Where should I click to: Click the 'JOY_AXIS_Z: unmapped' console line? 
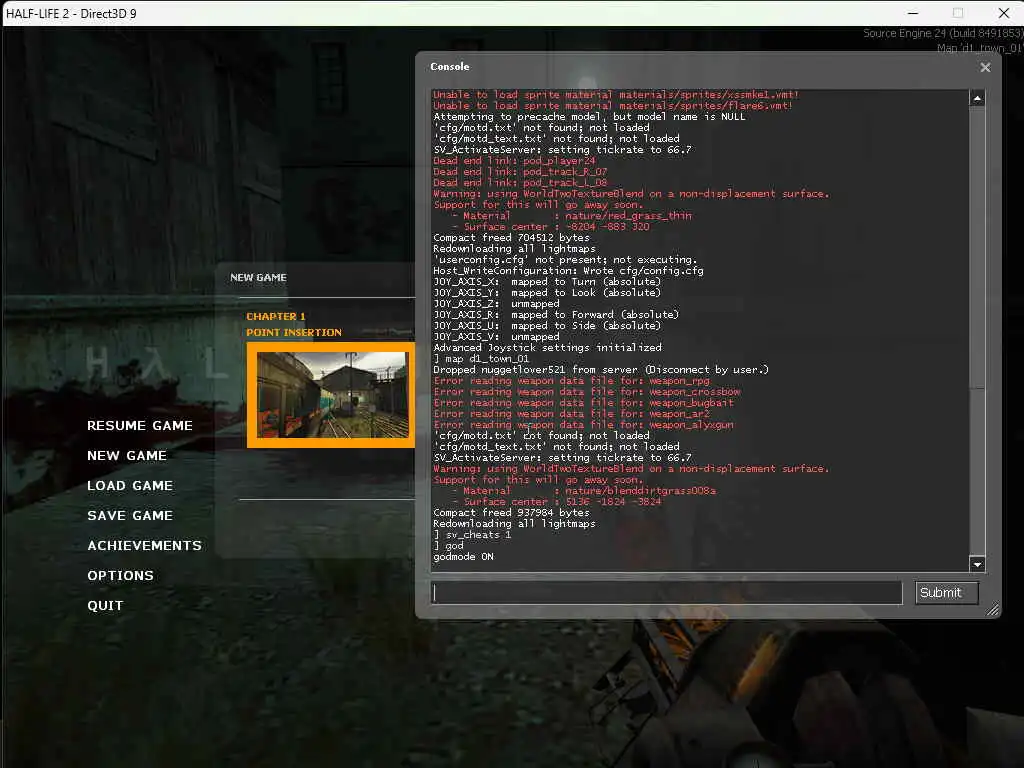pyautogui.click(x=496, y=304)
